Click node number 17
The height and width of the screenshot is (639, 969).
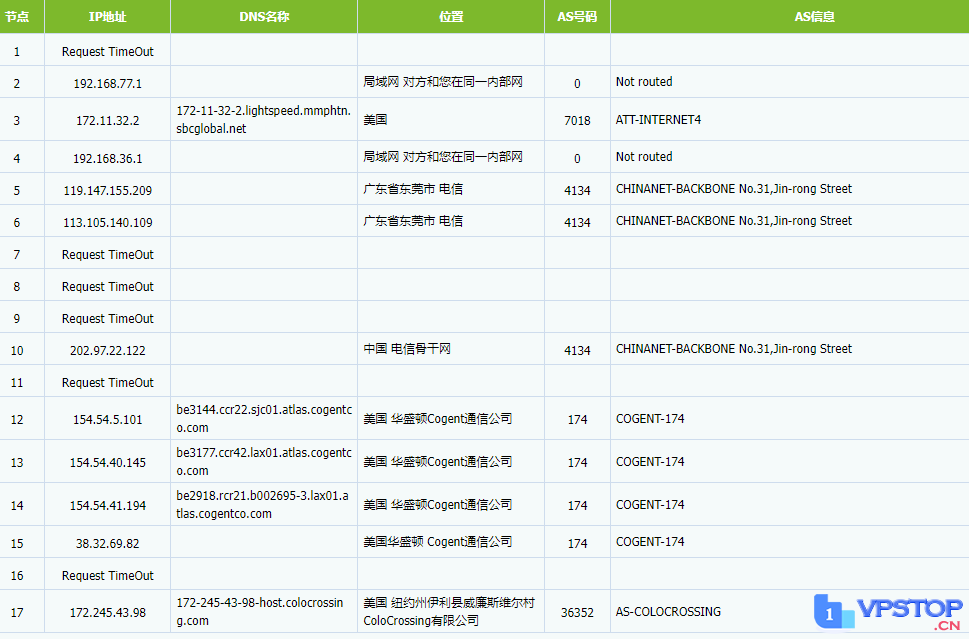17,613
